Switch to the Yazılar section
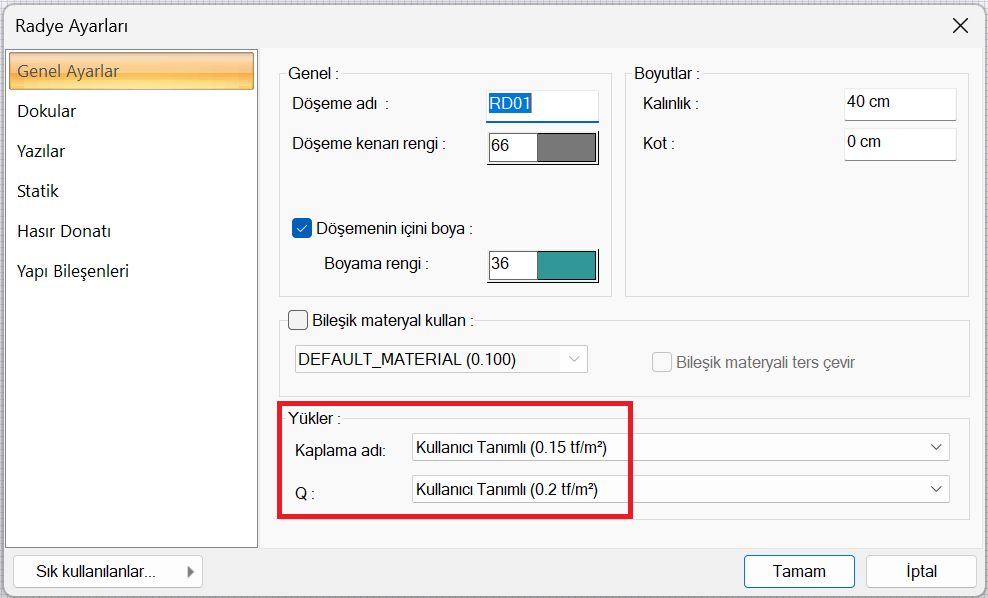The image size is (988, 598). coord(41,151)
